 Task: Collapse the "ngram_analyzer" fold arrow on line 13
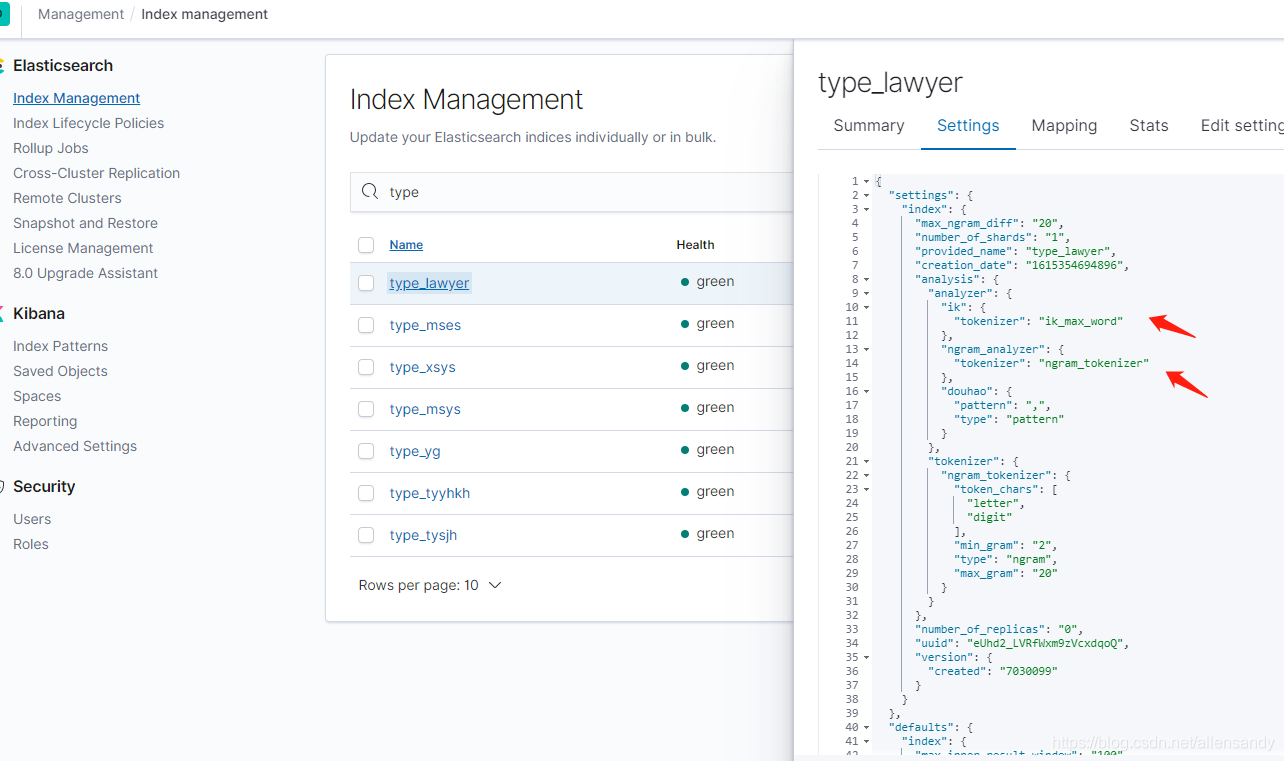pos(866,349)
